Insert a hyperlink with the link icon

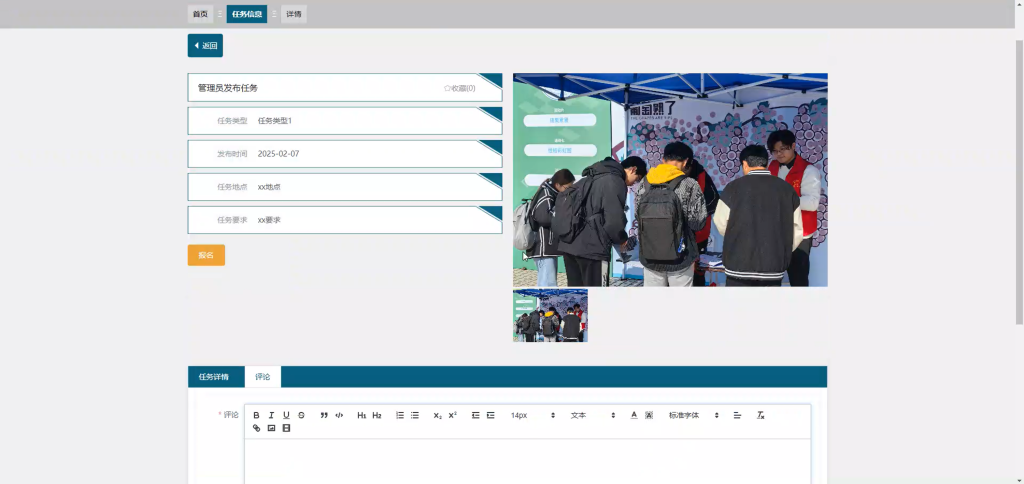(256, 428)
